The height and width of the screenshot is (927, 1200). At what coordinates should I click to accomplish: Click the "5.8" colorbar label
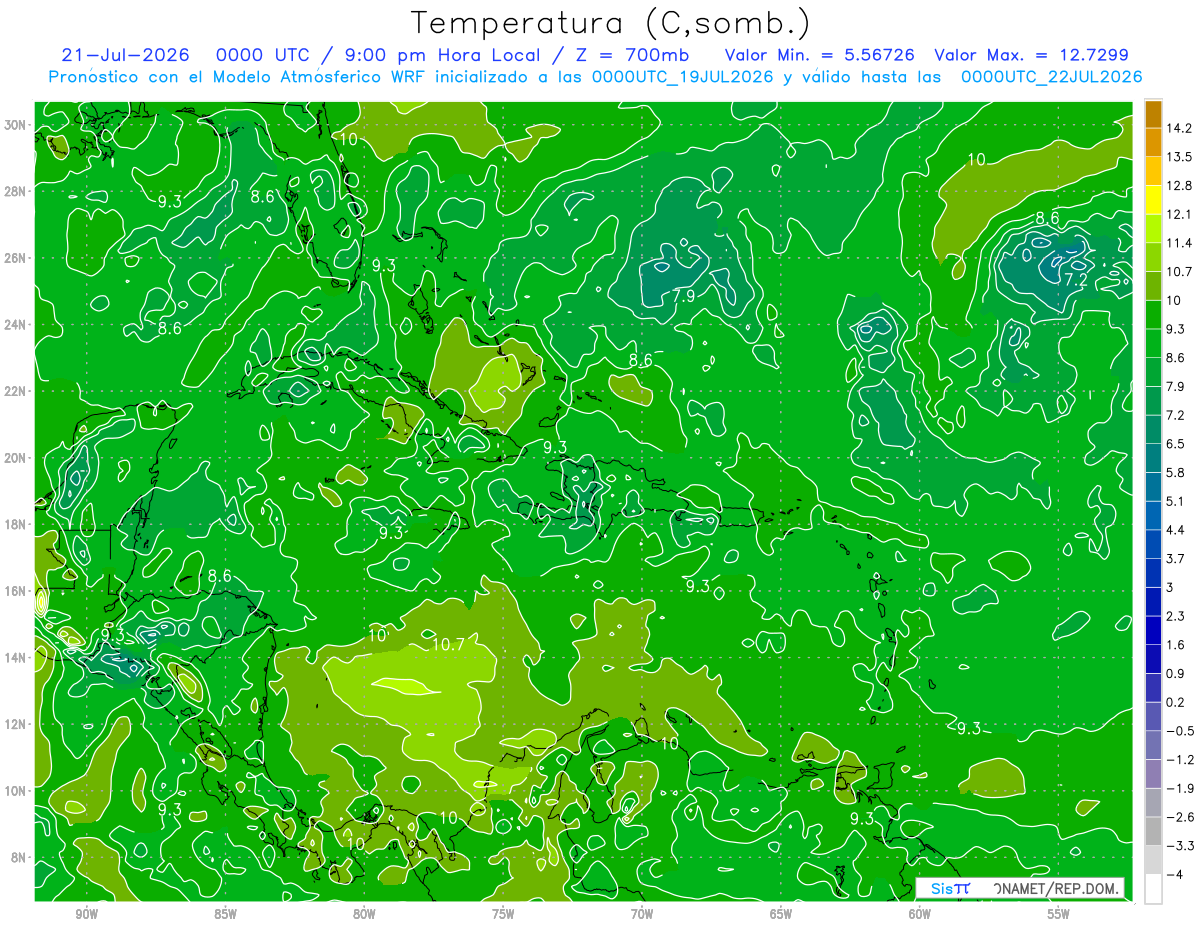pyautogui.click(x=1176, y=472)
